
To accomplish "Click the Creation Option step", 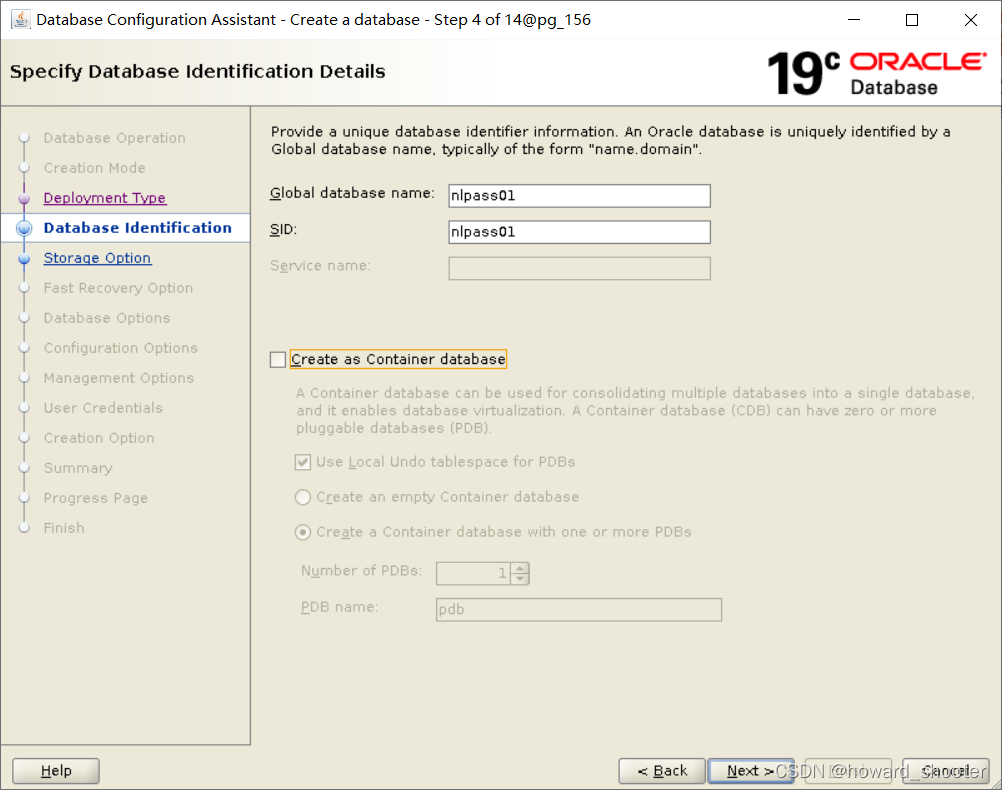I will coord(99,438).
